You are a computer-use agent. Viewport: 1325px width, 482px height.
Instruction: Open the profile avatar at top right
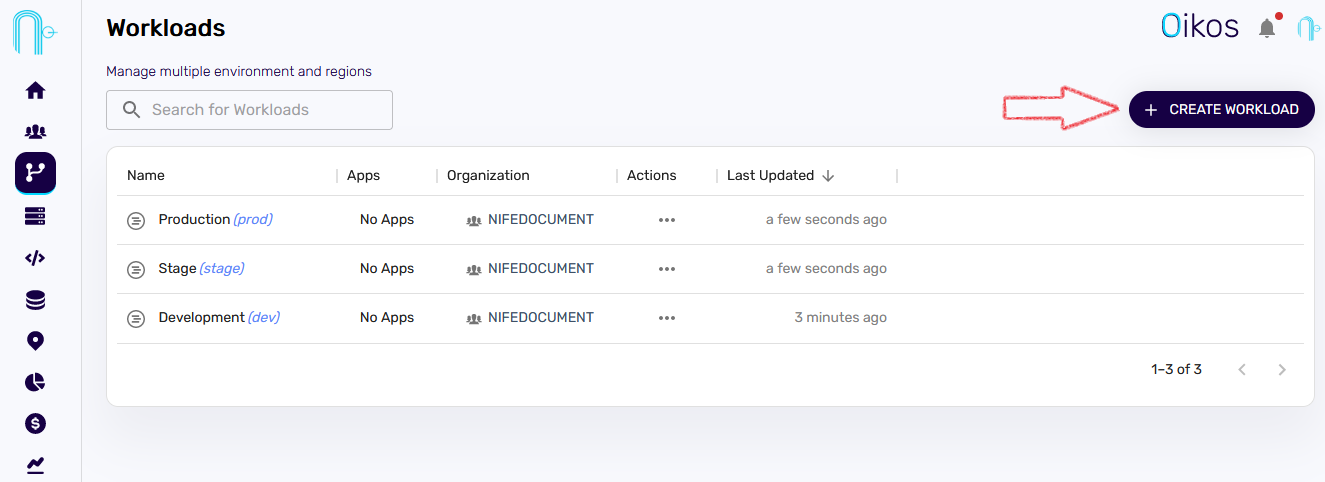pos(1308,28)
